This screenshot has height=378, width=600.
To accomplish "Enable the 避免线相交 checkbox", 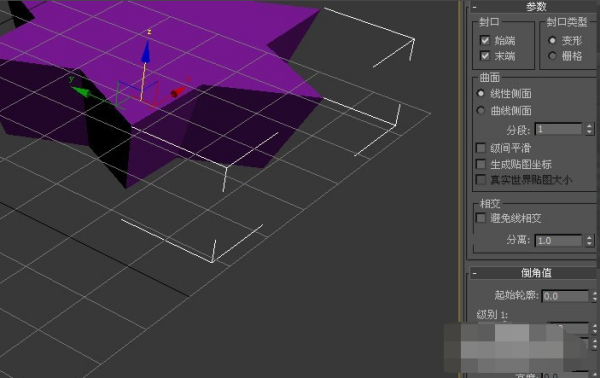I will click(x=481, y=218).
